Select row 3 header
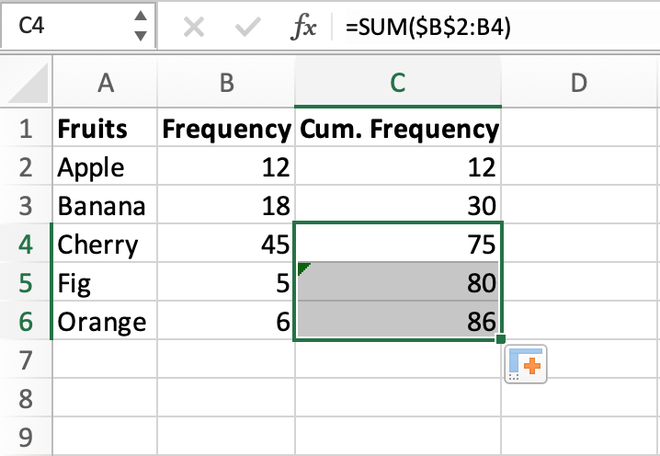 [26, 205]
